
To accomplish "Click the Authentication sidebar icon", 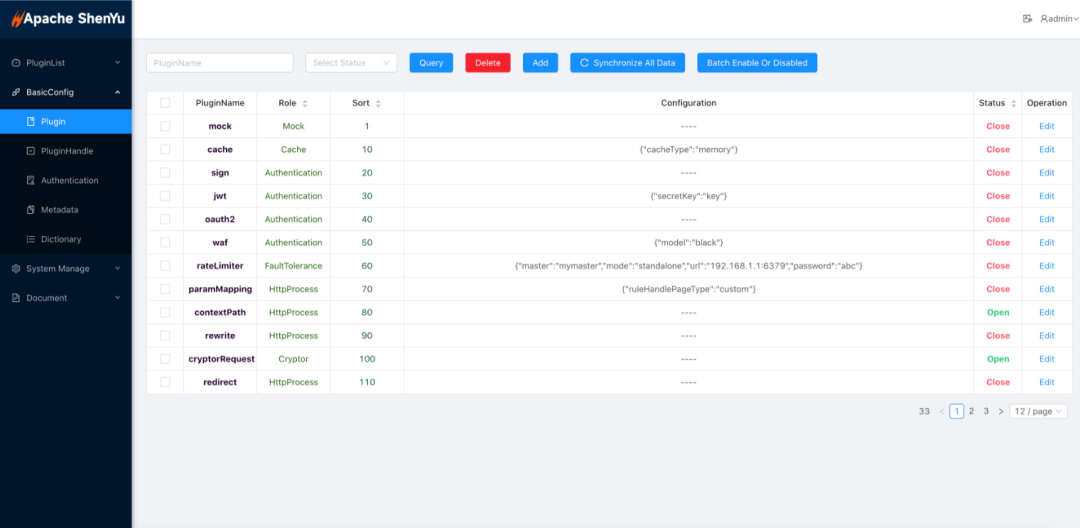I will 31,181.
